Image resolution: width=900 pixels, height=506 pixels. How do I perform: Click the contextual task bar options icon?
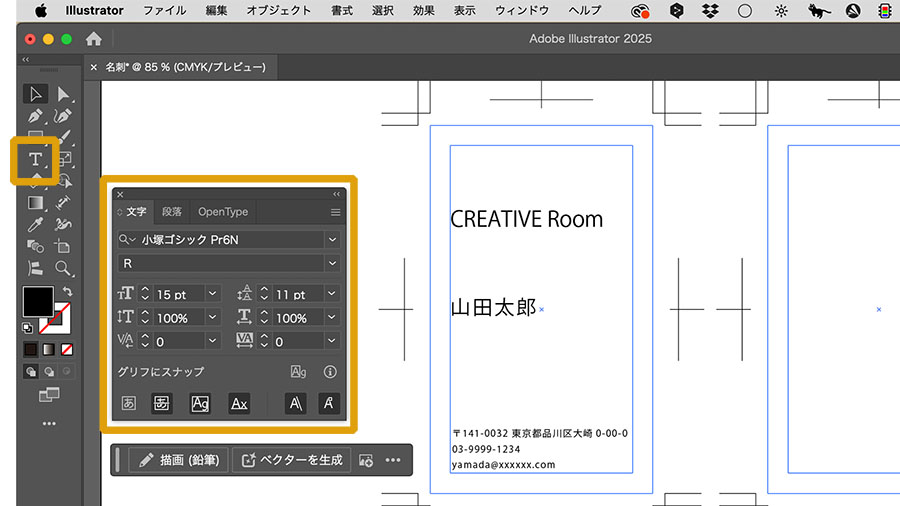pyautogui.click(x=366, y=460)
